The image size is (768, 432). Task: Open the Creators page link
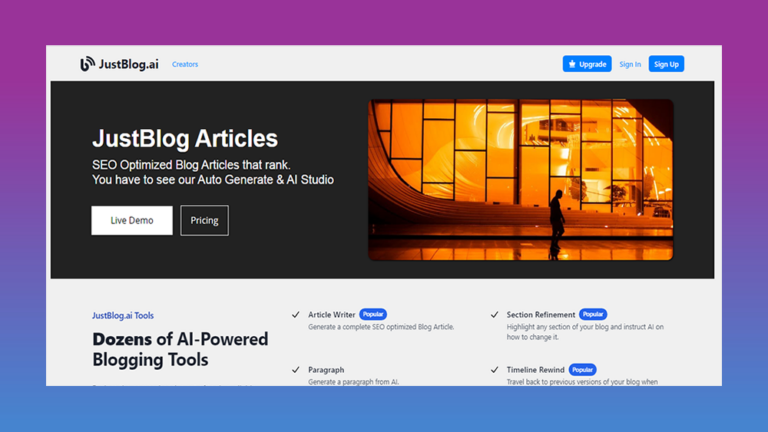tap(185, 64)
